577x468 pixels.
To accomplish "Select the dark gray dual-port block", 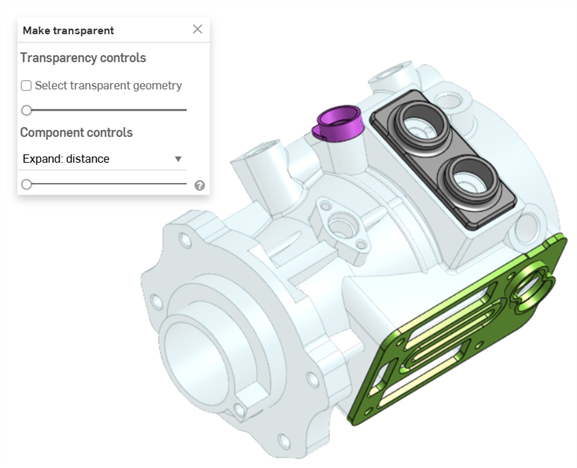I will click(443, 160).
